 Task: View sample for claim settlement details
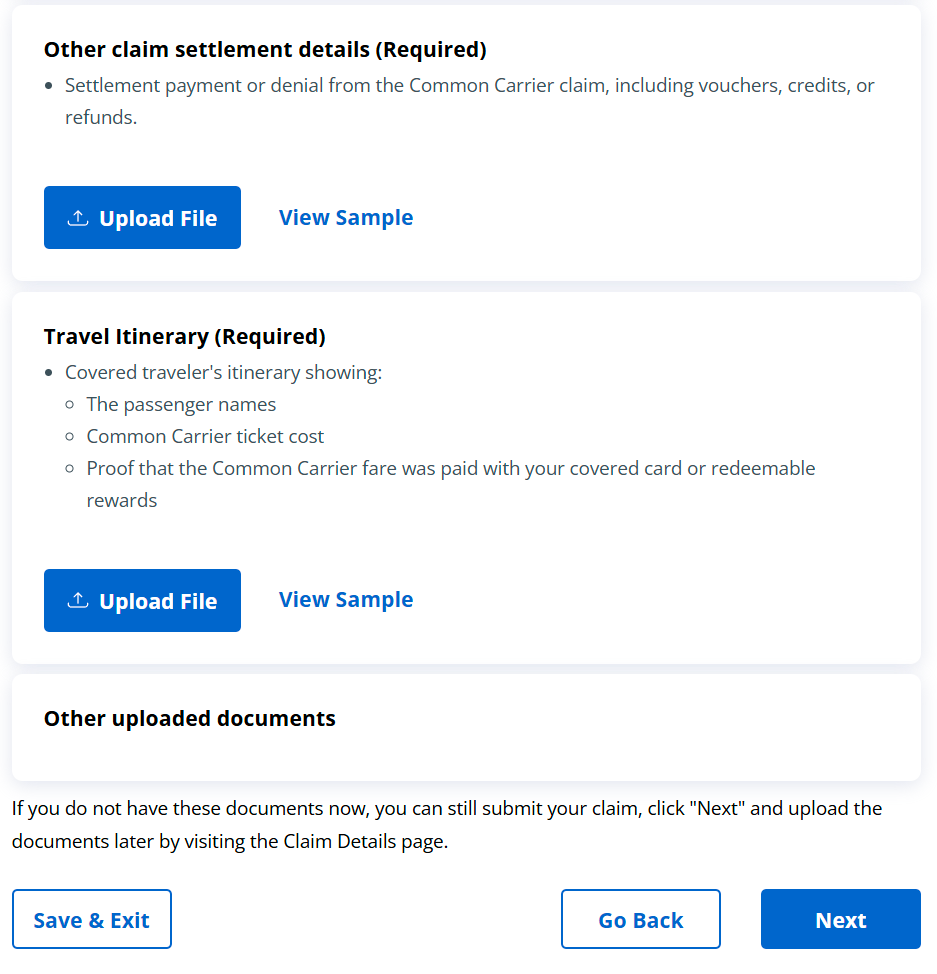pos(346,218)
